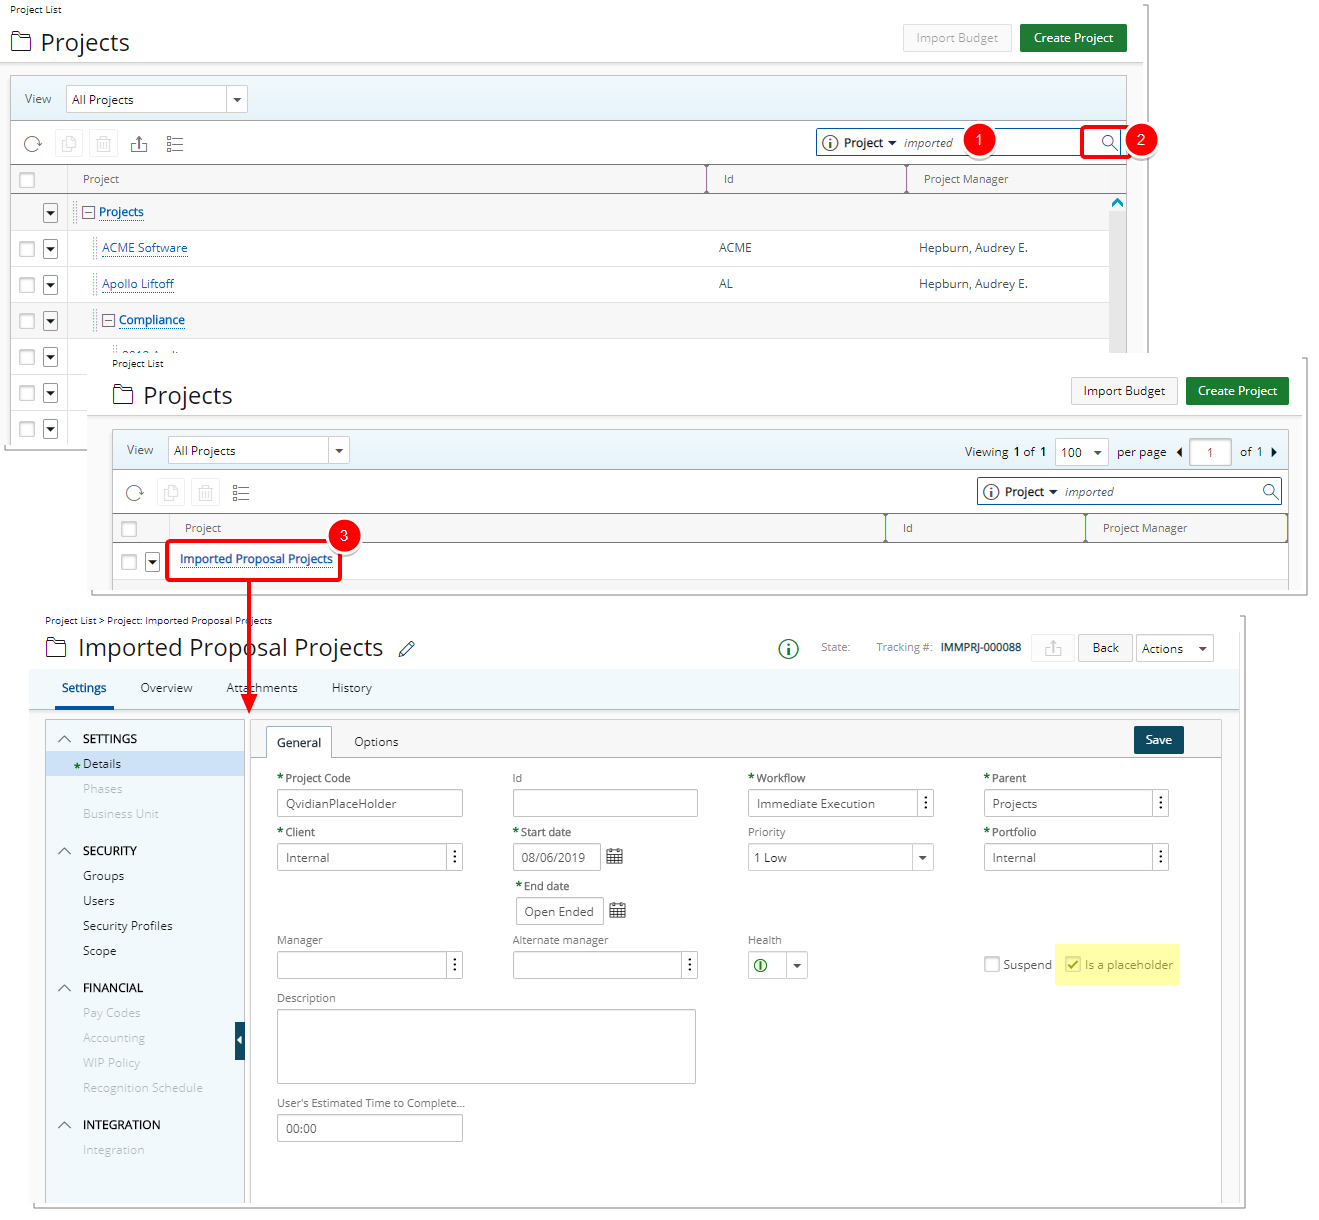Image resolution: width=1319 pixels, height=1220 pixels.
Task: Click the pencil icon to rename the project
Action: pyautogui.click(x=406, y=649)
